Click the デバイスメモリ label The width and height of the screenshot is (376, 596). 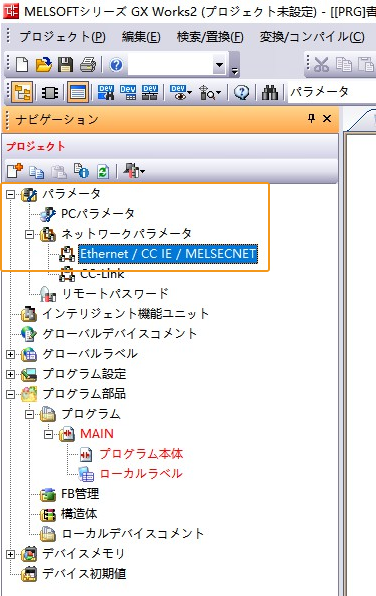coord(83,554)
